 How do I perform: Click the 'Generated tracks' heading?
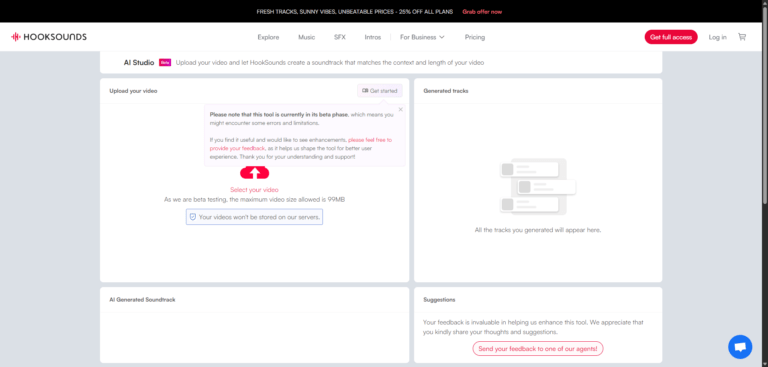[x=446, y=91]
